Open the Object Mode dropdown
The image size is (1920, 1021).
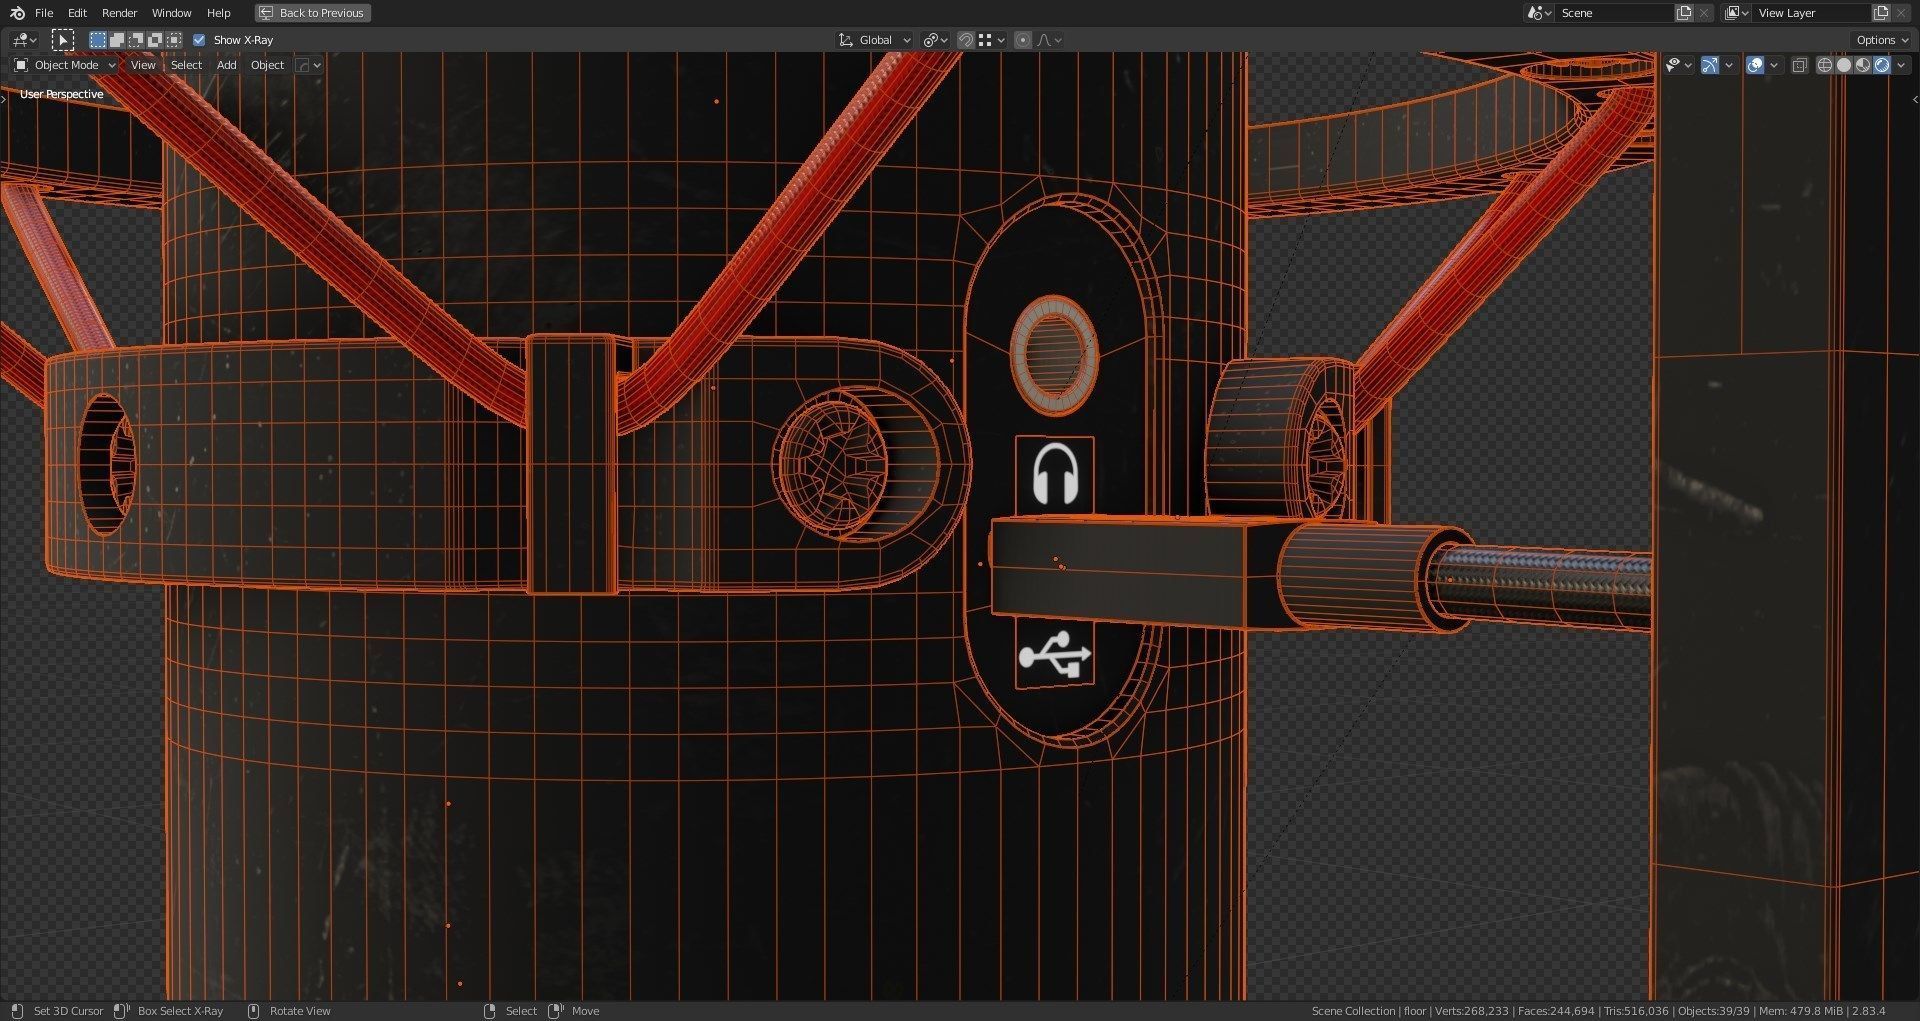coord(65,65)
